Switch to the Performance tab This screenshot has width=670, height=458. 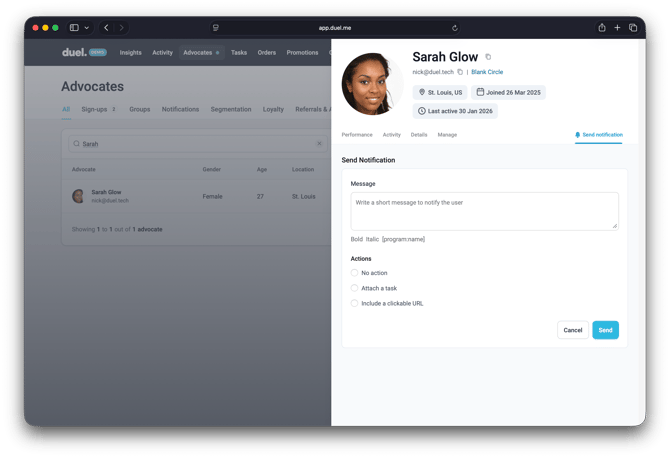(357, 134)
